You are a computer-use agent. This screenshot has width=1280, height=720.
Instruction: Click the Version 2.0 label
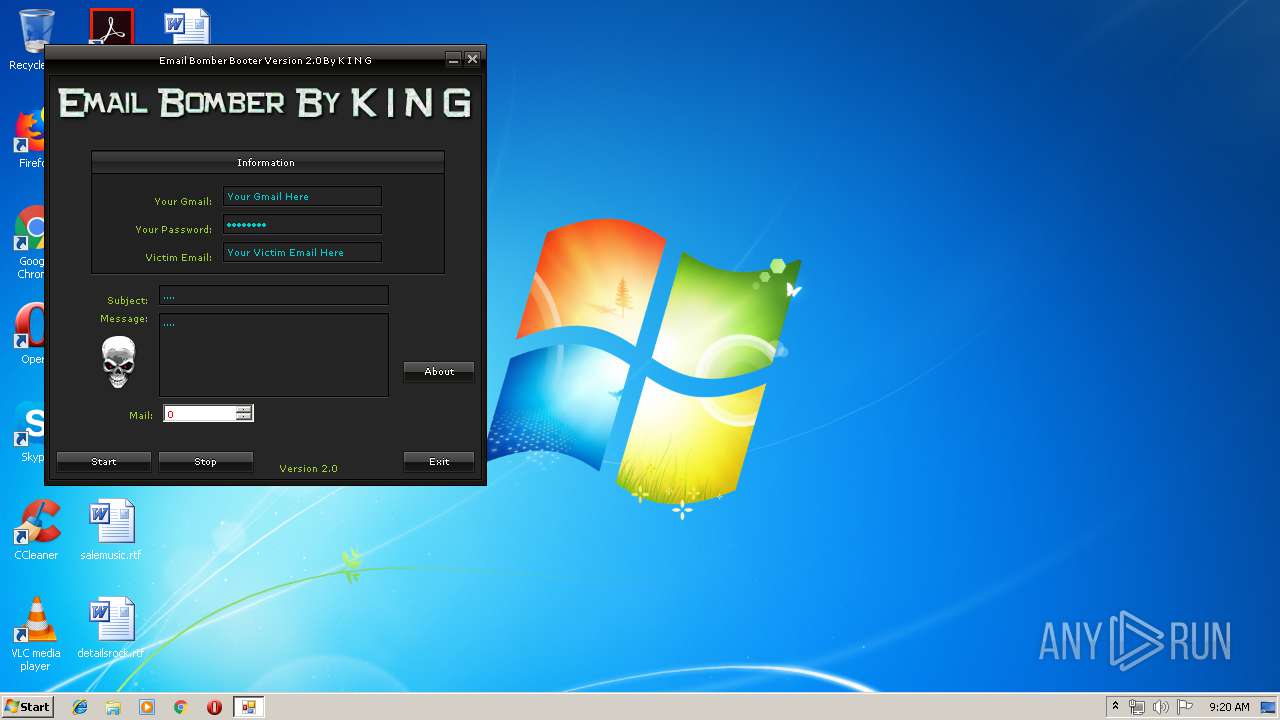pyautogui.click(x=308, y=468)
